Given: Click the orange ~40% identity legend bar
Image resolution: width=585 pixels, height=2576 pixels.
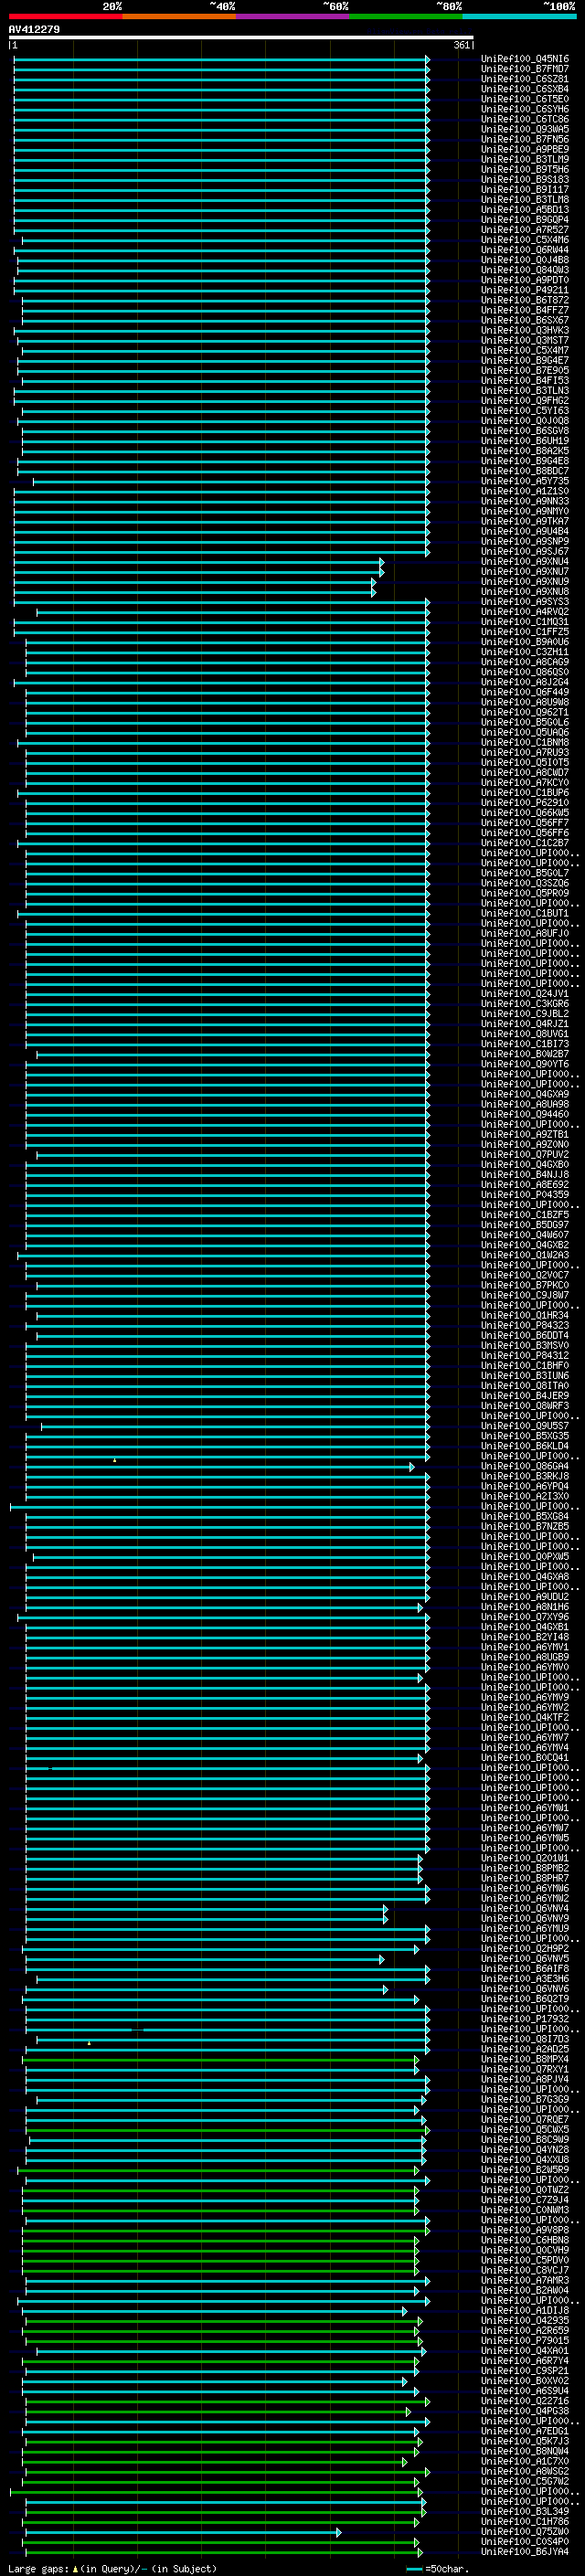Looking at the screenshot, I should (179, 16).
